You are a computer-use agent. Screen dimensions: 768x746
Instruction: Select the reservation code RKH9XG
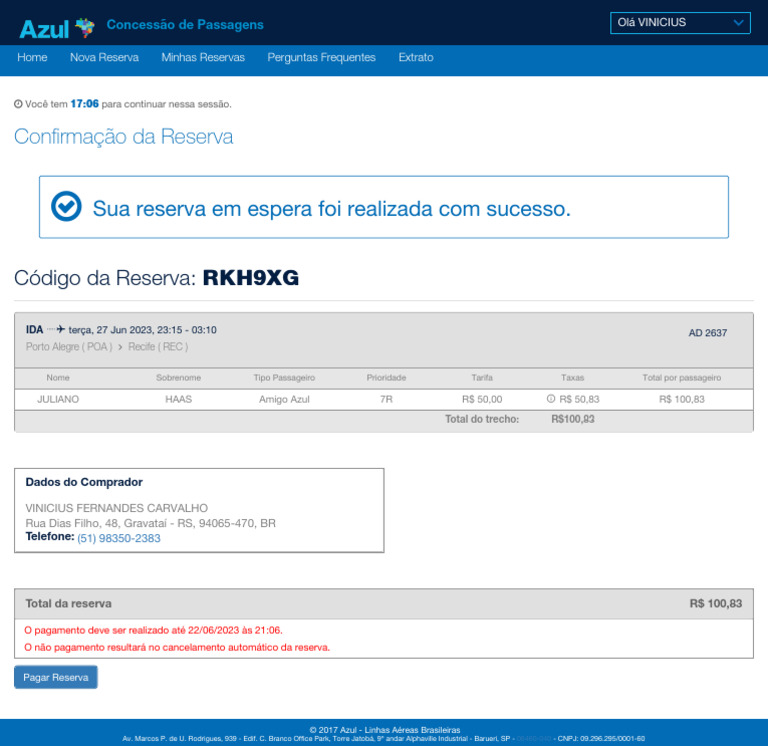tap(251, 278)
